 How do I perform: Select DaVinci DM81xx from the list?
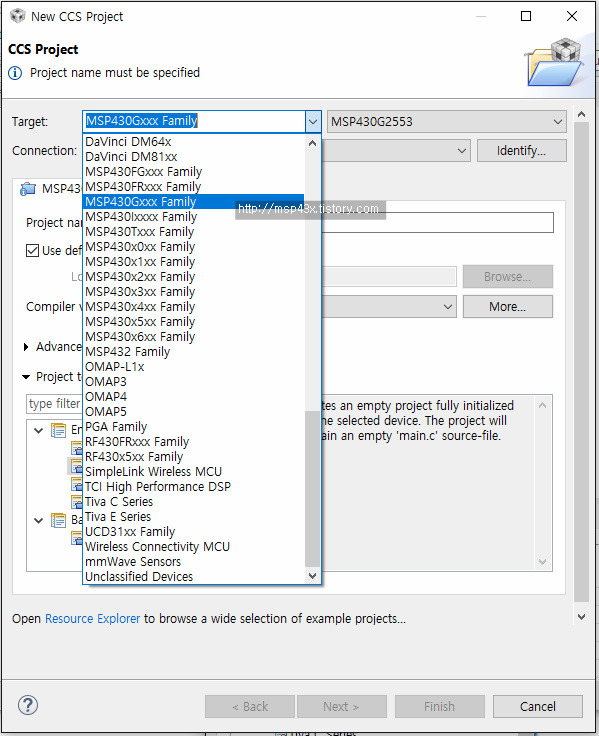[193, 157]
